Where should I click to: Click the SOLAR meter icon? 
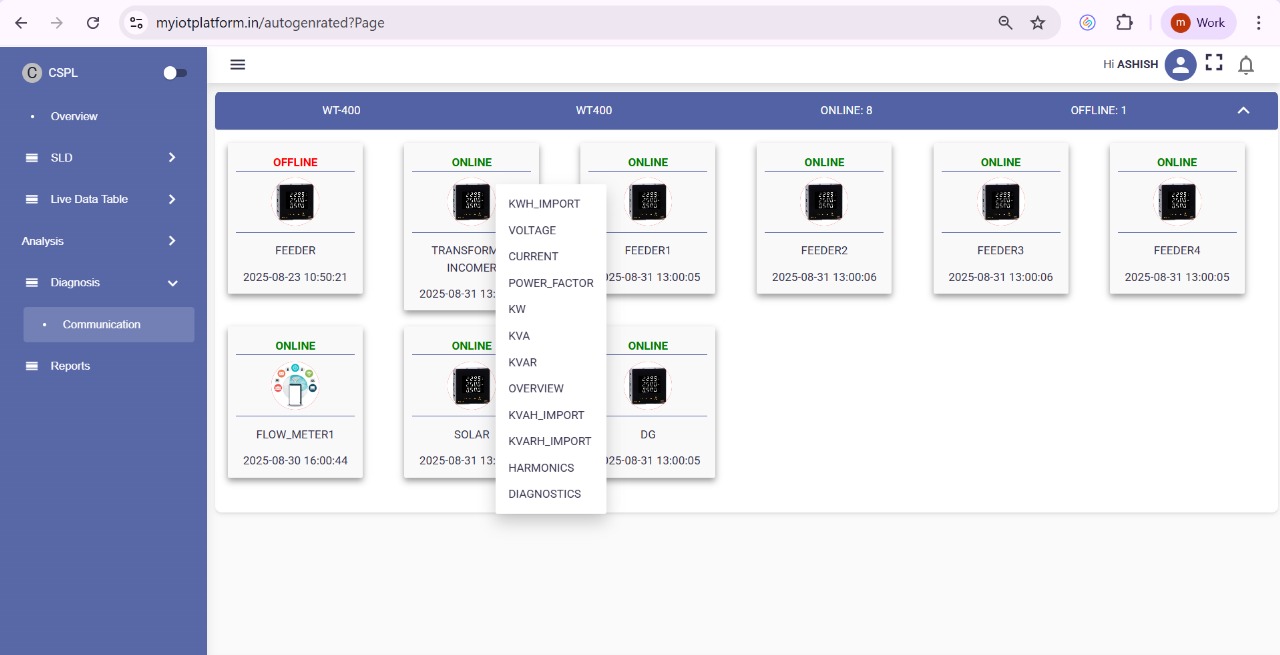471,386
